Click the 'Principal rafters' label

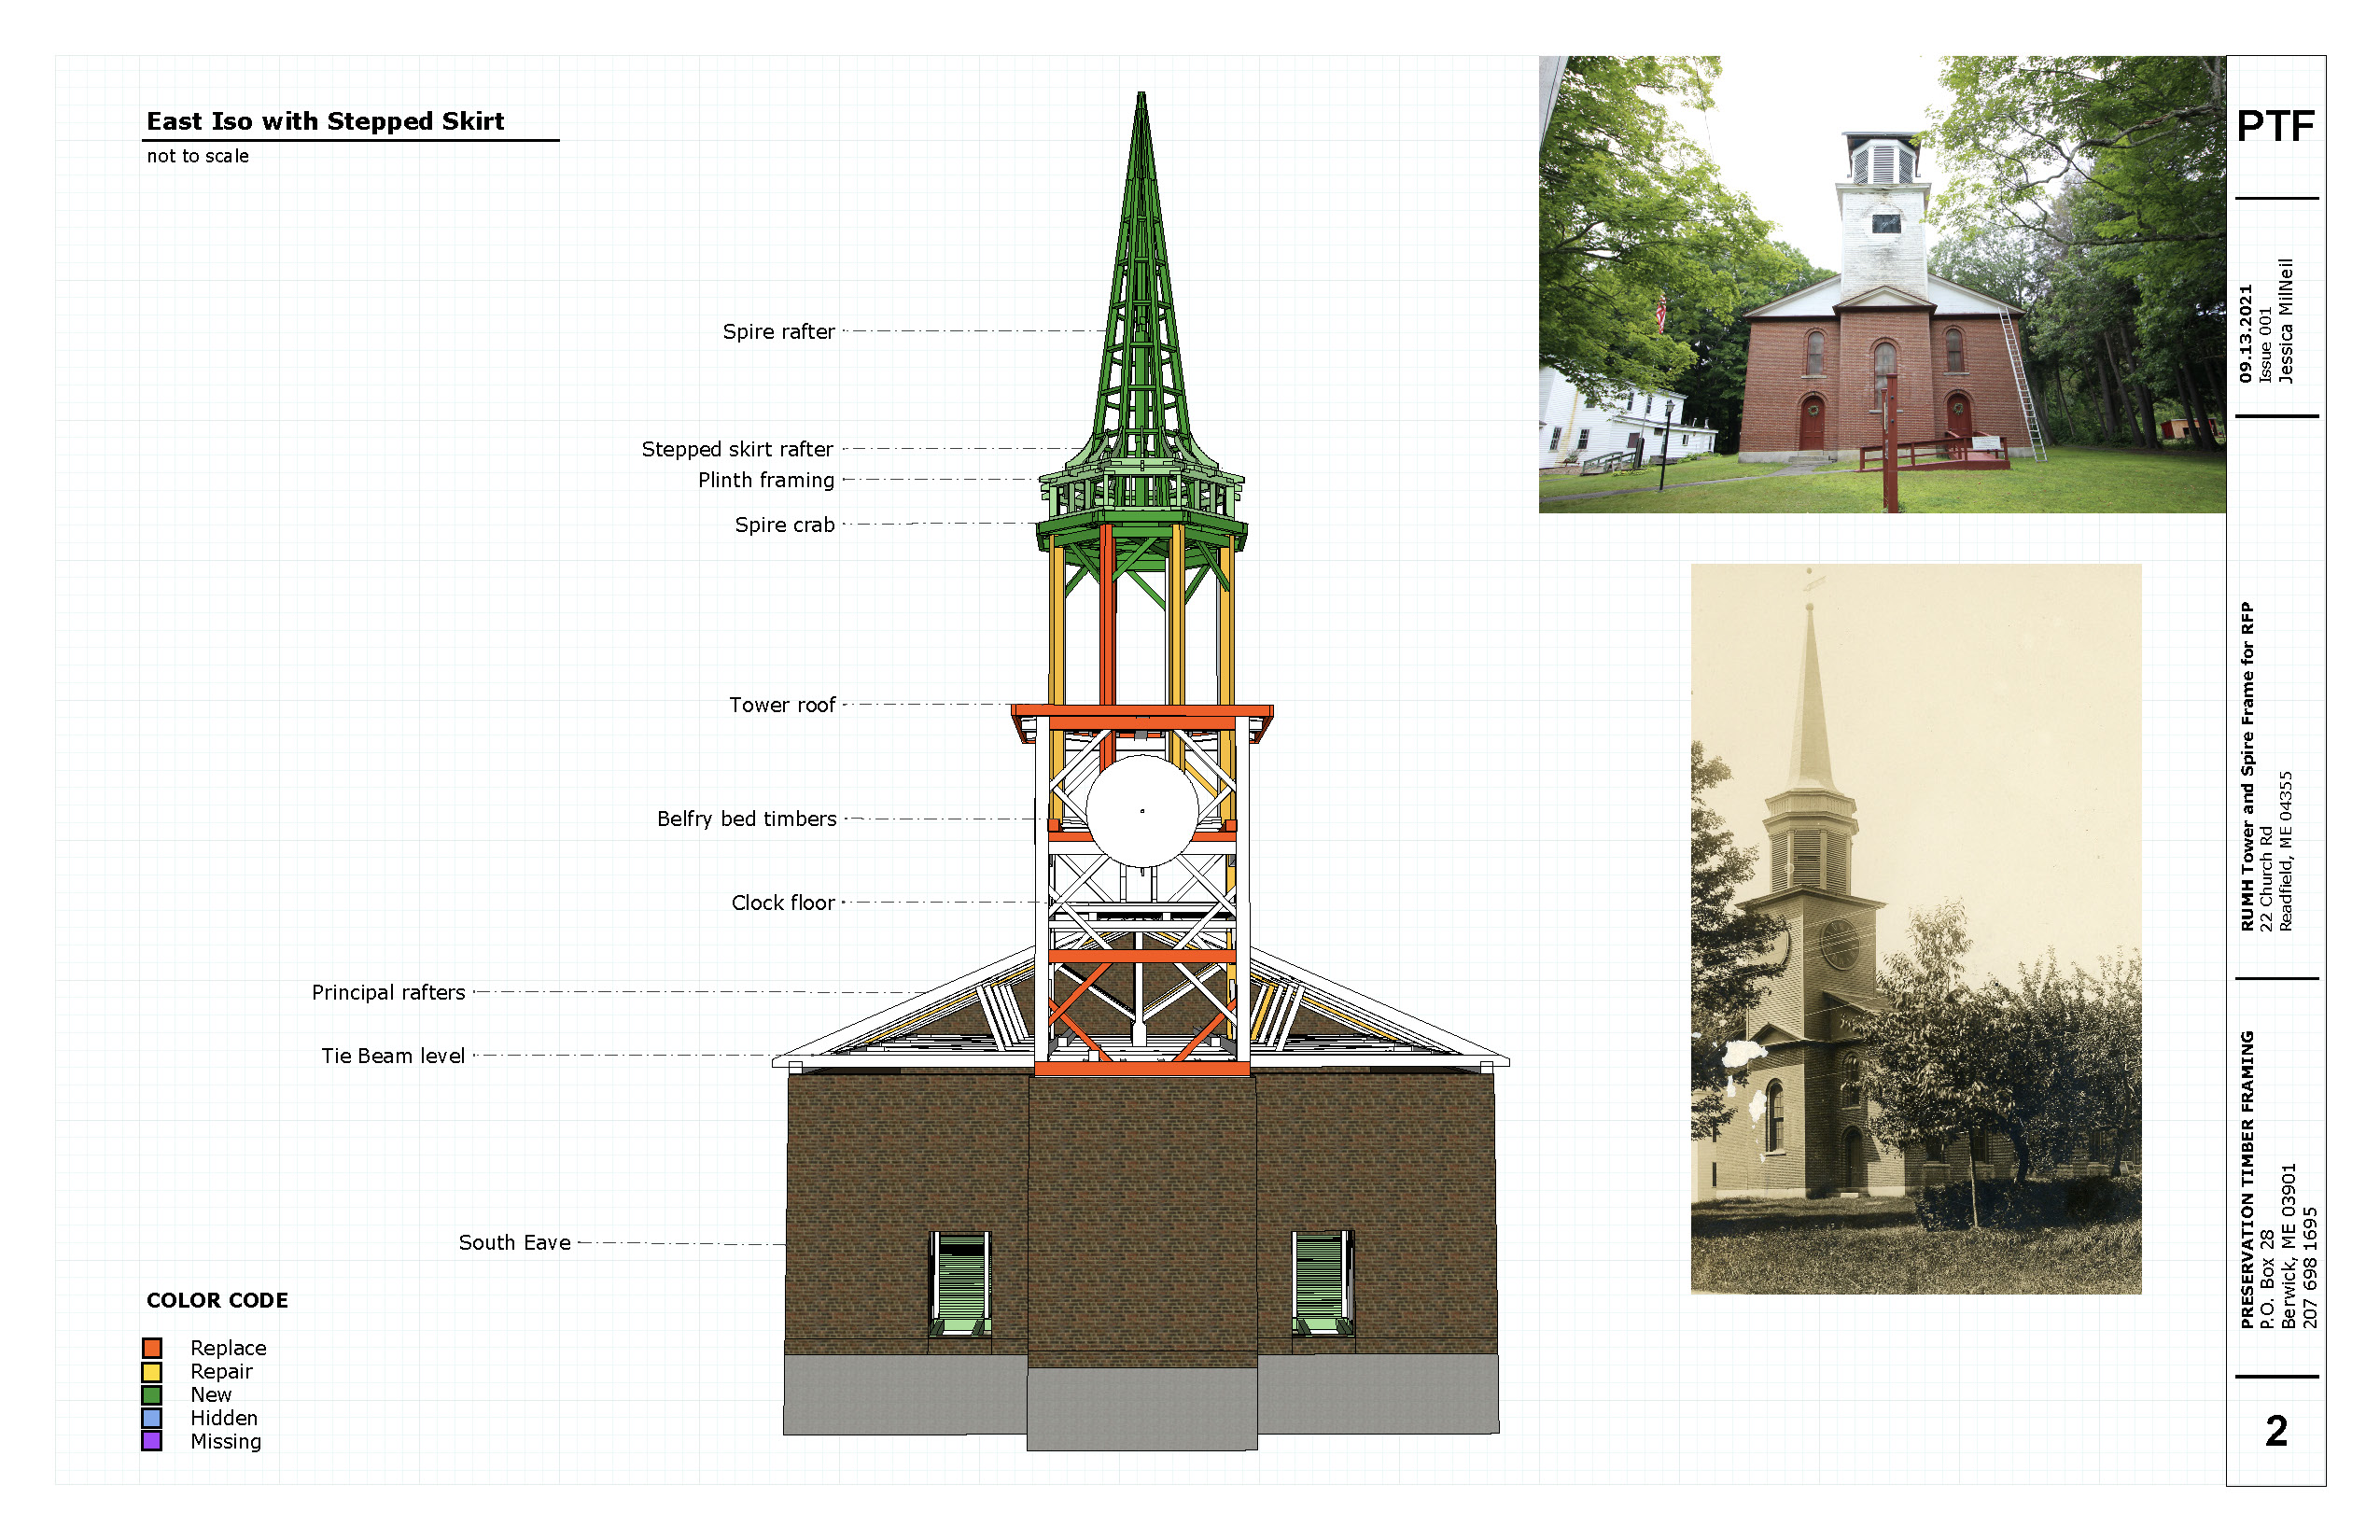tap(388, 993)
